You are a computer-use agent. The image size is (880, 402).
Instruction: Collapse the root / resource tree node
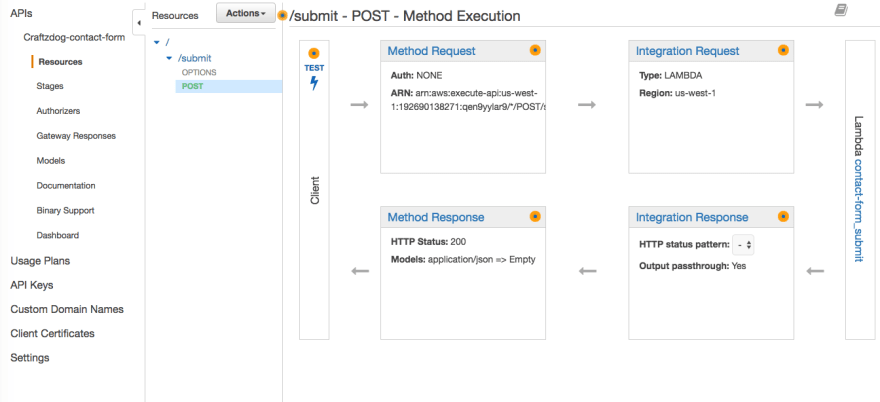[157, 43]
